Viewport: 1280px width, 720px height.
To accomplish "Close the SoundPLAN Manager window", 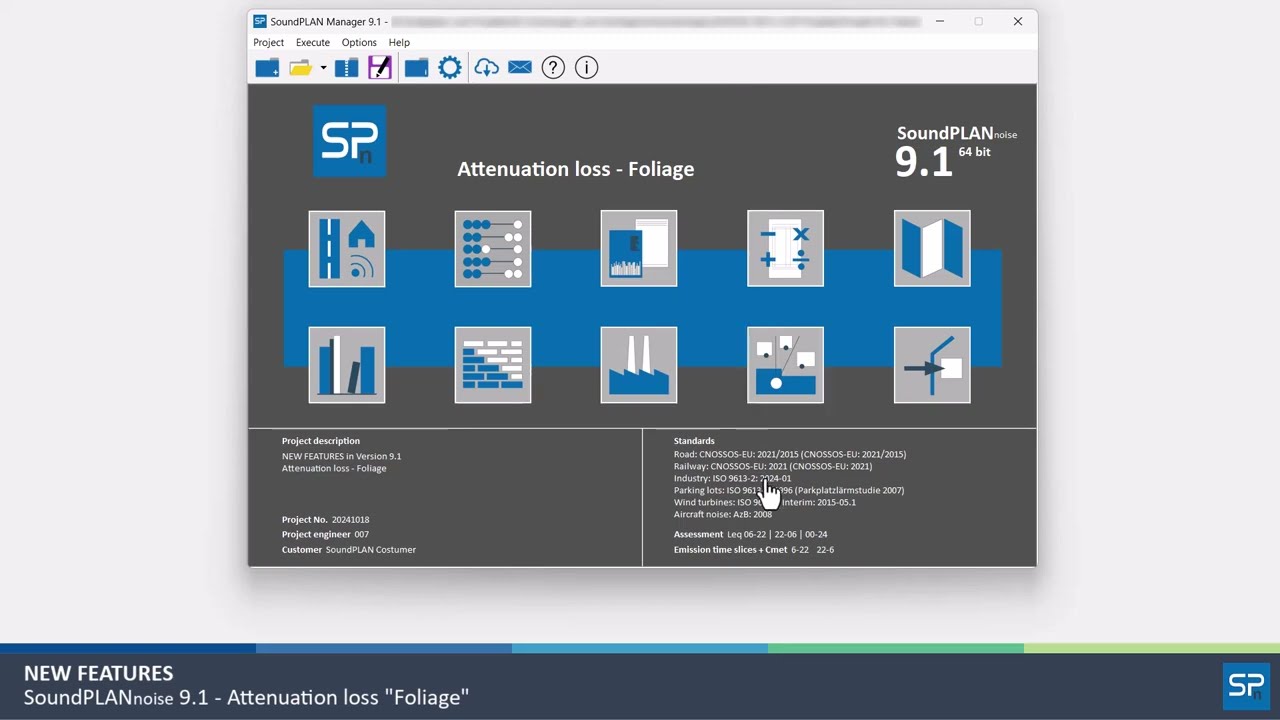I will pyautogui.click(x=1018, y=21).
